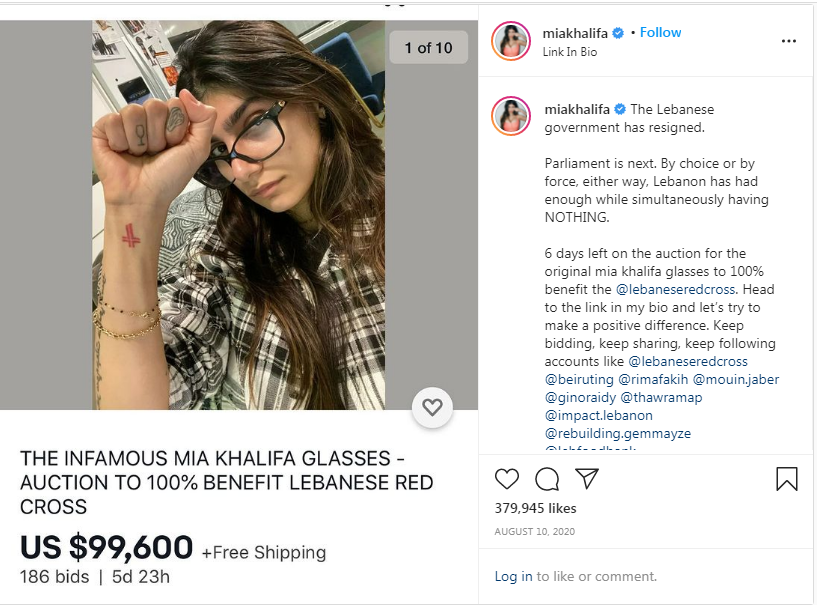Go to the @ginoraidy profile
The width and height of the screenshot is (817, 605).
tap(580, 398)
